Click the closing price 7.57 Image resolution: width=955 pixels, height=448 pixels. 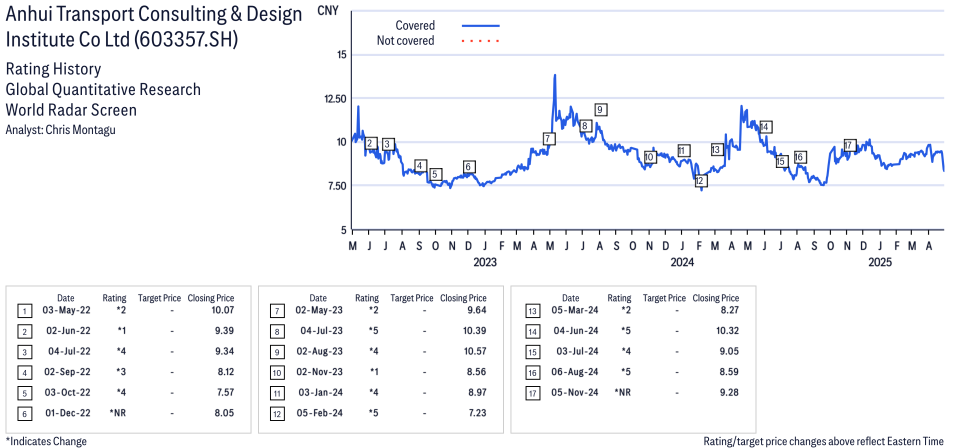(224, 393)
